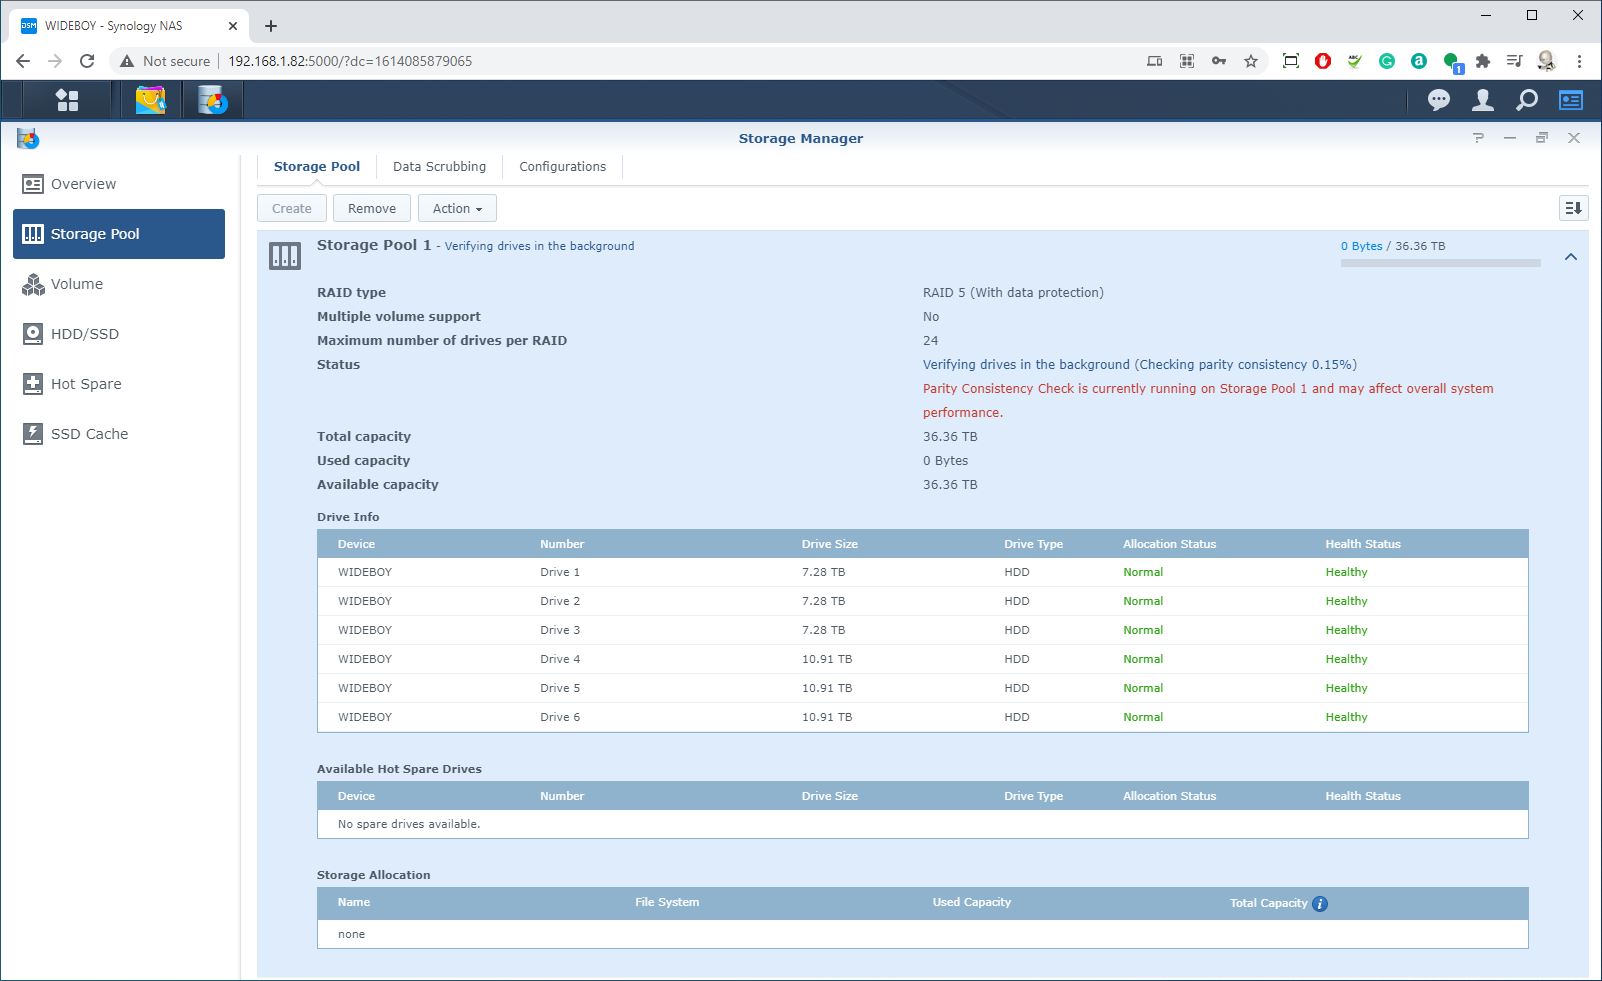1602x981 pixels.
Task: Open the Chrome three-dot menu
Action: pos(1580,61)
